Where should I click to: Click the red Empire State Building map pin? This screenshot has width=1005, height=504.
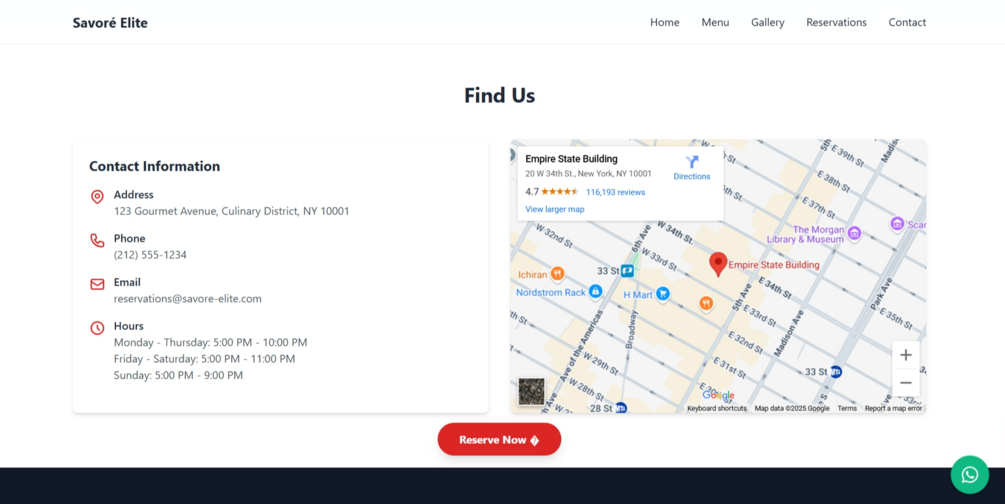(x=718, y=264)
